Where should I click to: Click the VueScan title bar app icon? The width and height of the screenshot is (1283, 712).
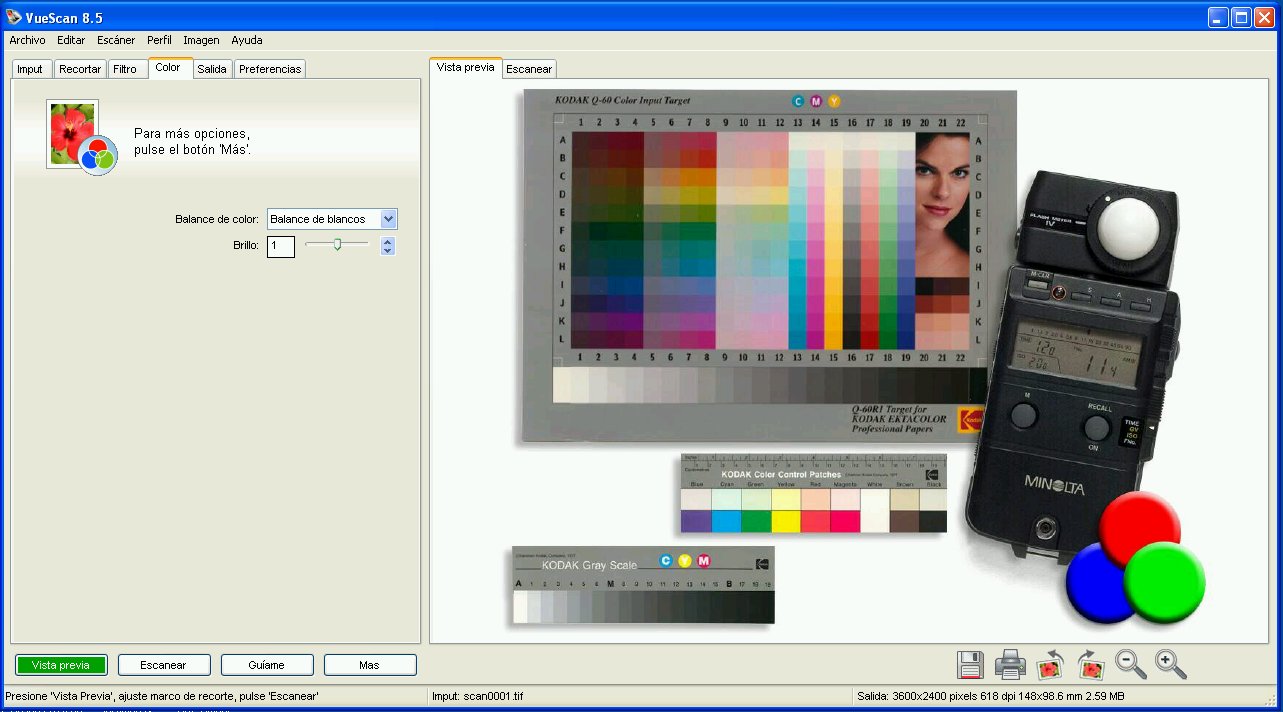13,17
